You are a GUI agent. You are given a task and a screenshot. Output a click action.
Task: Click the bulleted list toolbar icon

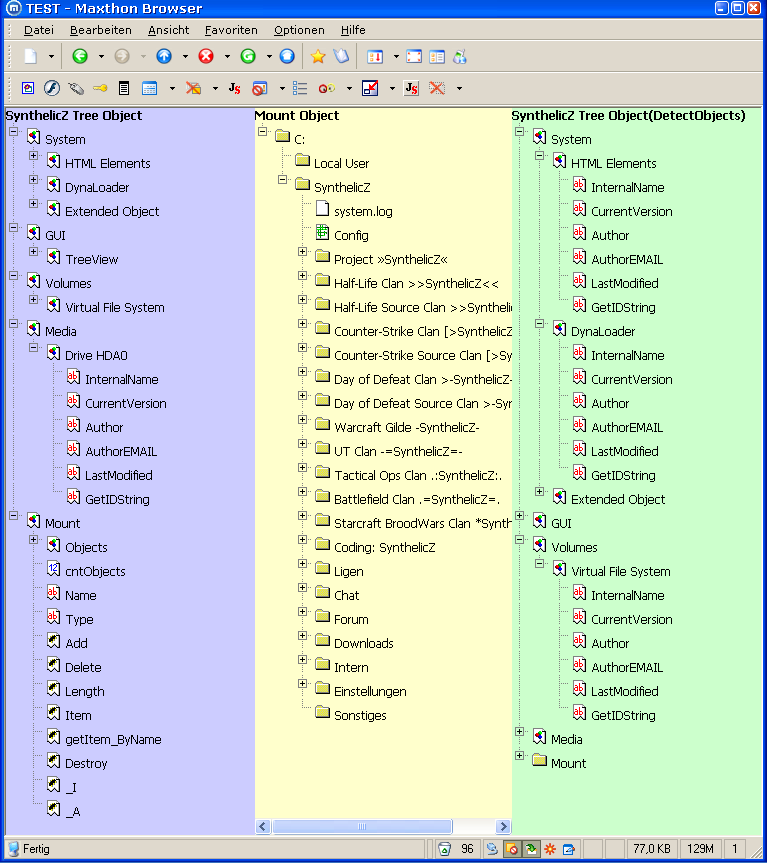tap(300, 88)
